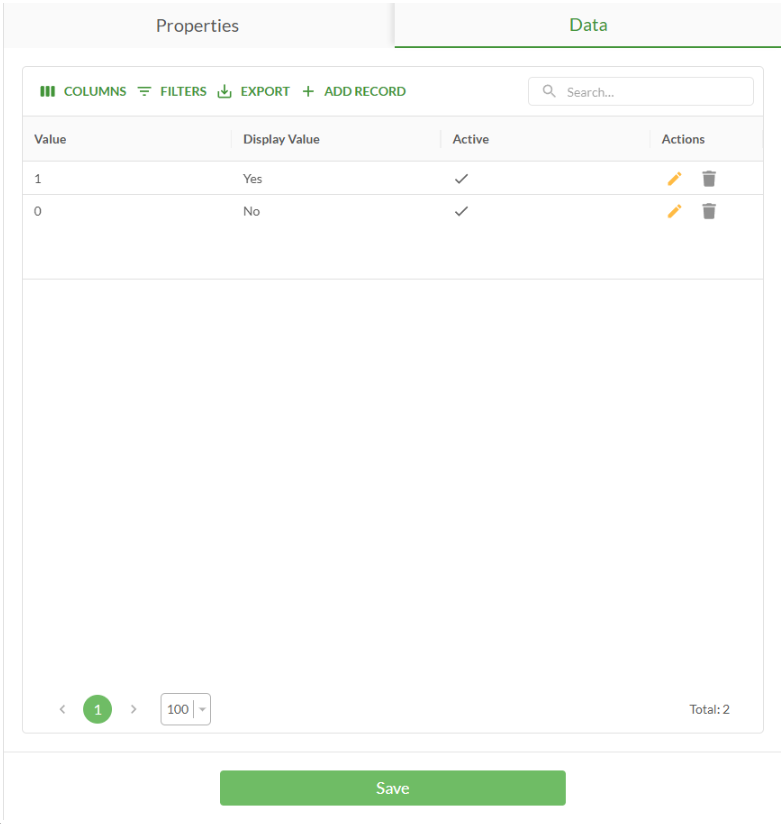This screenshot has width=782, height=824.
Task: Toggle Active checkmark for 'No' row
Action: pyautogui.click(x=461, y=211)
